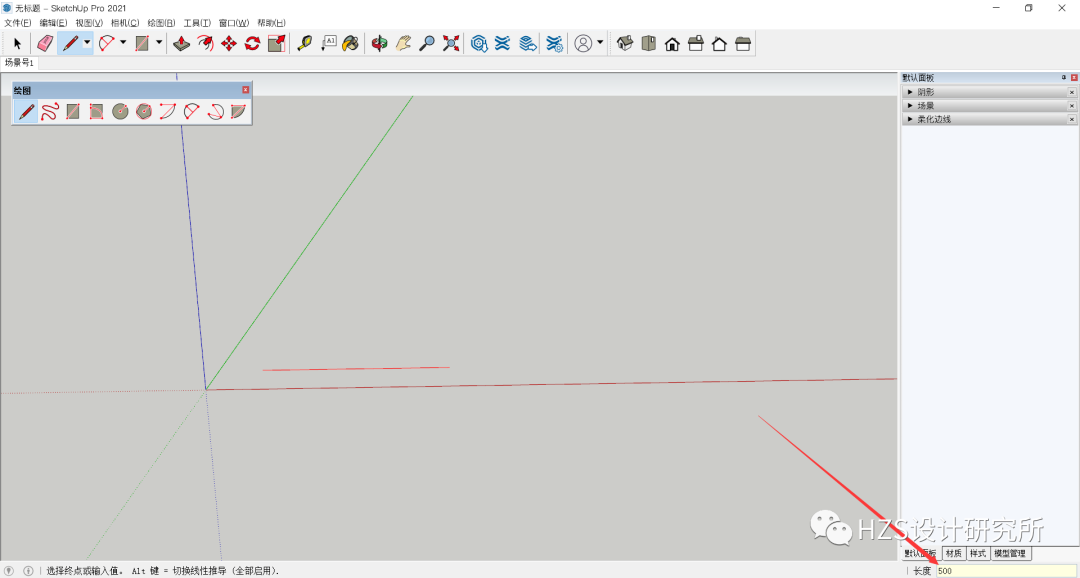Choose the Circle tool in 绘图 palette
The image size is (1080, 578).
click(120, 111)
